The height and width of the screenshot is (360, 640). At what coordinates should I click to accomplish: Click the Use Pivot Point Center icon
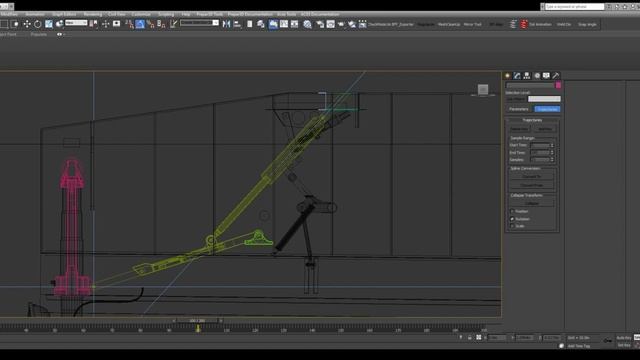tap(93, 24)
